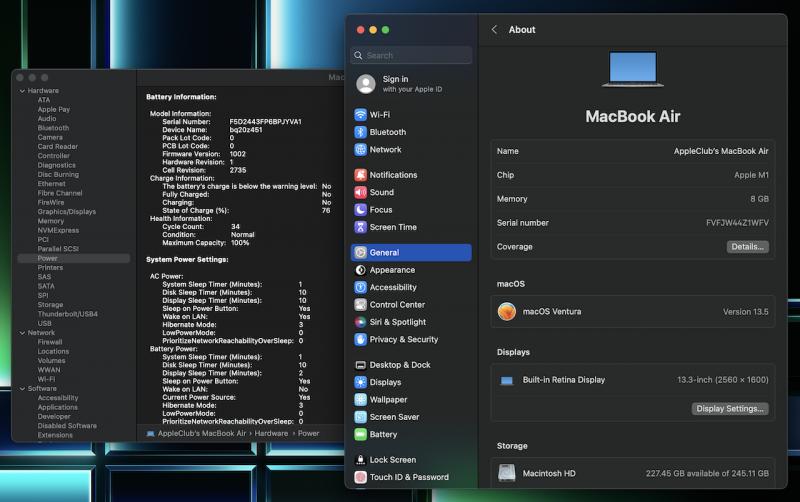Open Privacy & Security hand icon
The height and width of the screenshot is (502, 800).
360,339
